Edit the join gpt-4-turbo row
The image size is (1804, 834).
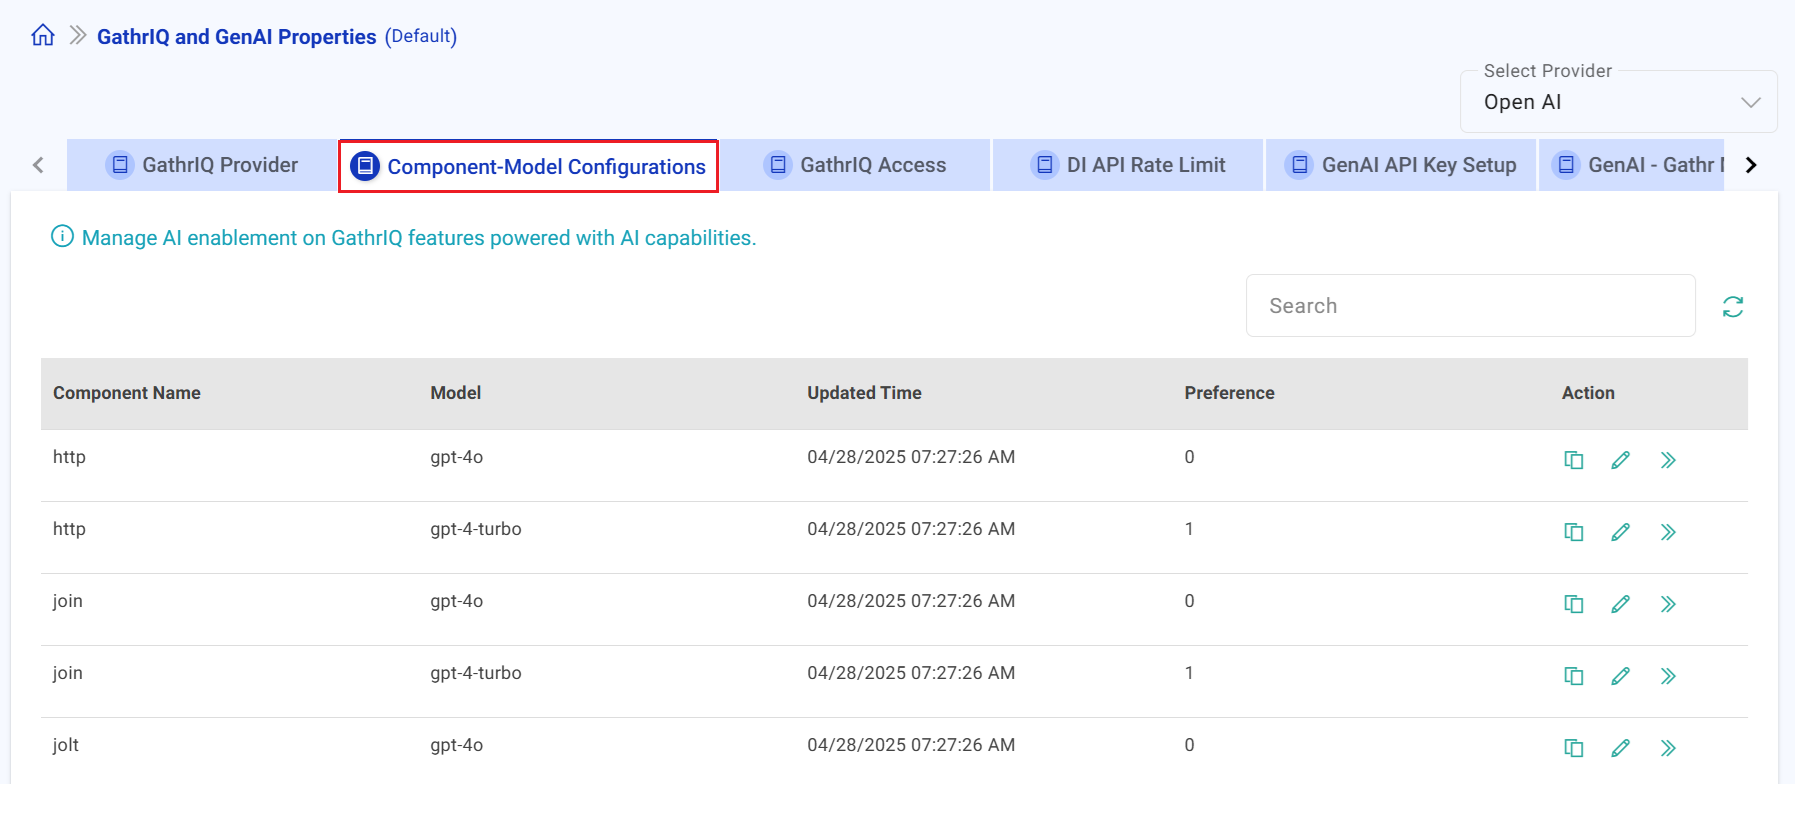point(1621,676)
